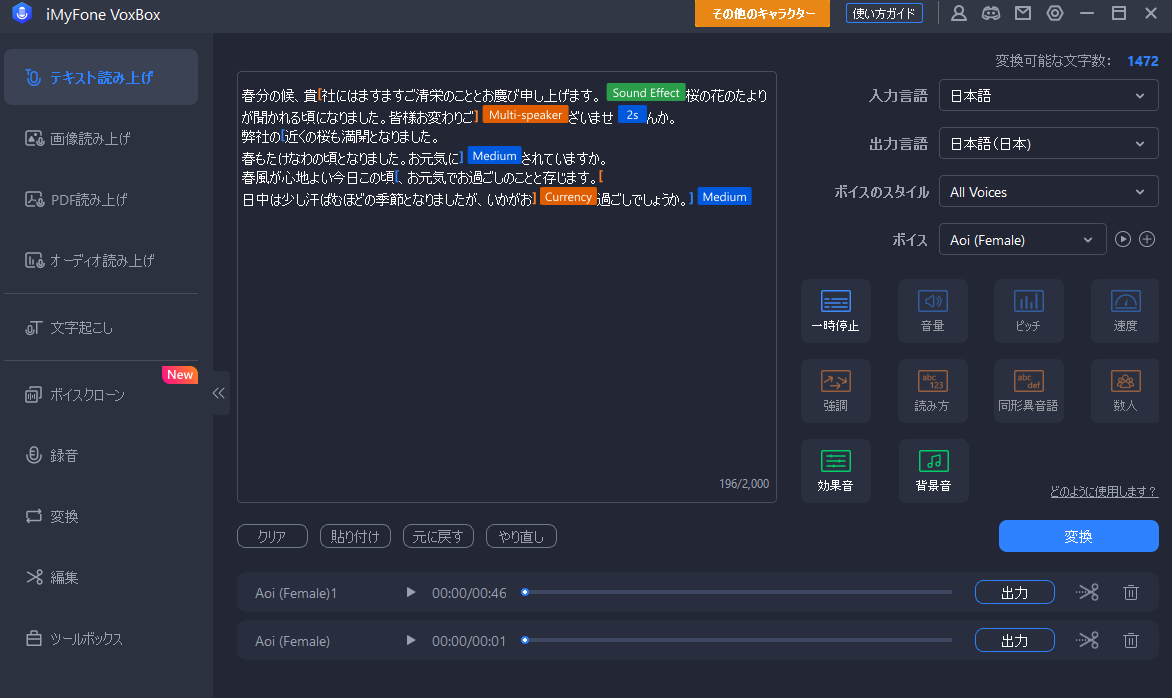Delete the Aoi (Female) 00:01 audio
Image resolution: width=1172 pixels, height=698 pixels.
pos(1131,640)
